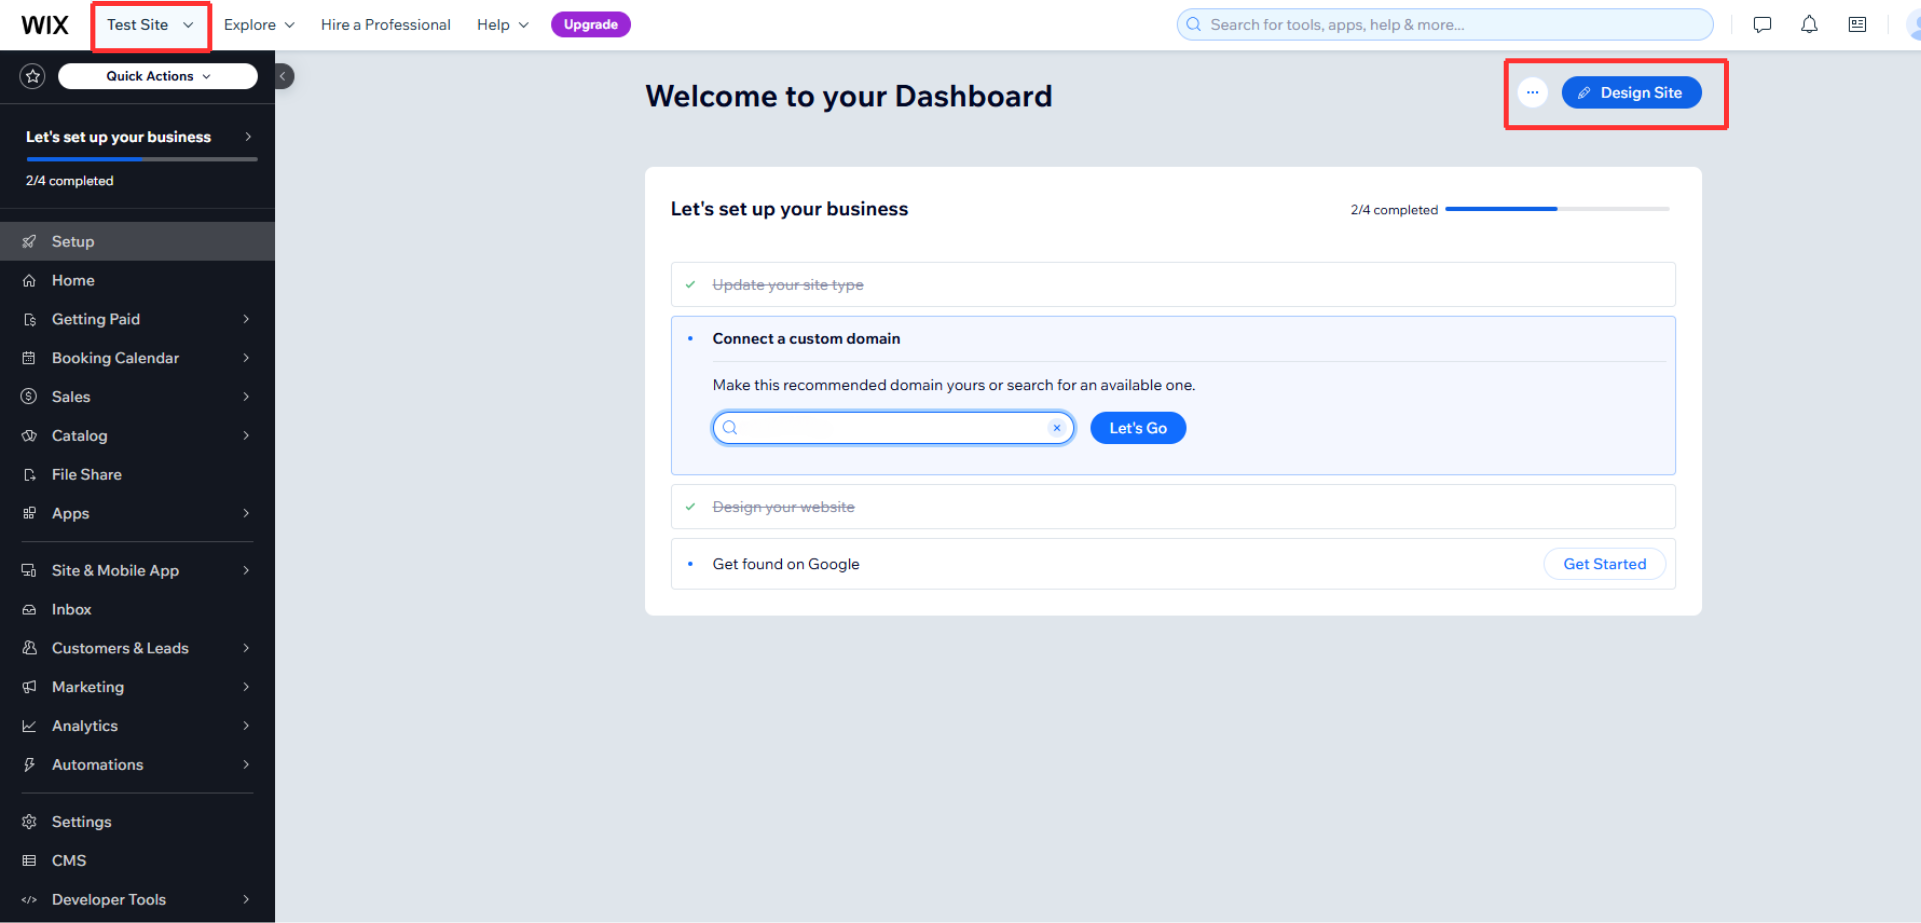The image size is (1921, 923).
Task: Select Home in the sidebar
Action: (x=73, y=281)
